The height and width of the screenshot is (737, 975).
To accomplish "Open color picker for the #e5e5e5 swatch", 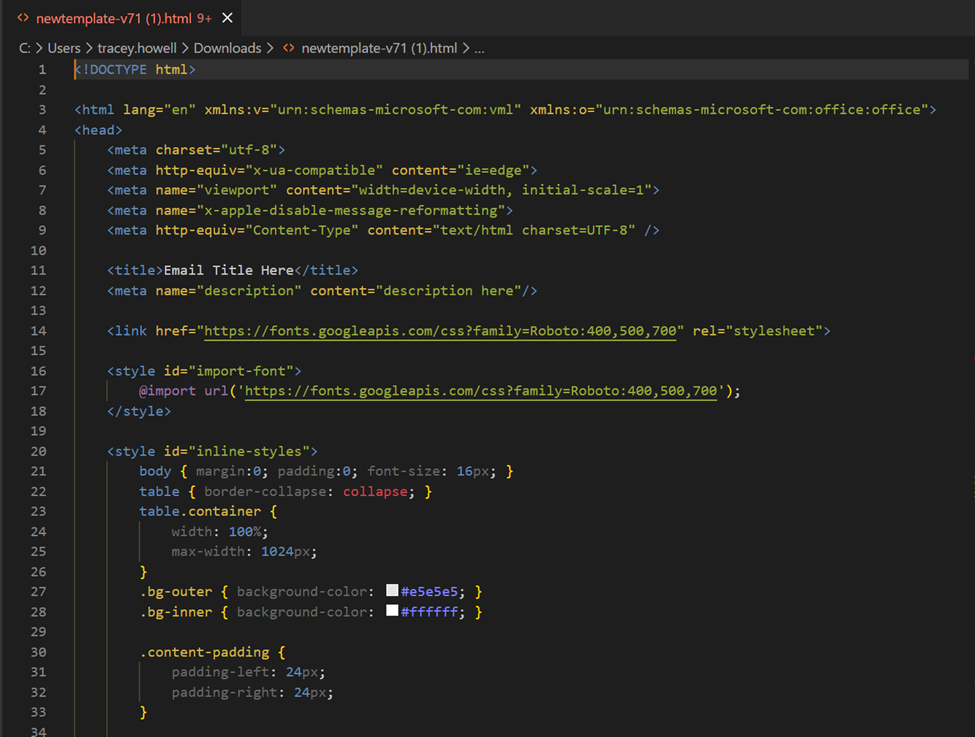I will (x=392, y=591).
